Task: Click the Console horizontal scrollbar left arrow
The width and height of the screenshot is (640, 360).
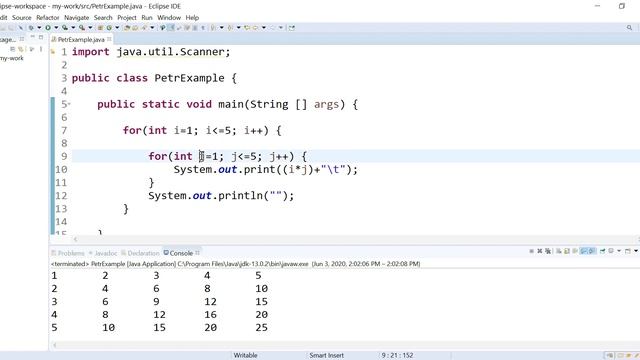Action: click(x=55, y=345)
